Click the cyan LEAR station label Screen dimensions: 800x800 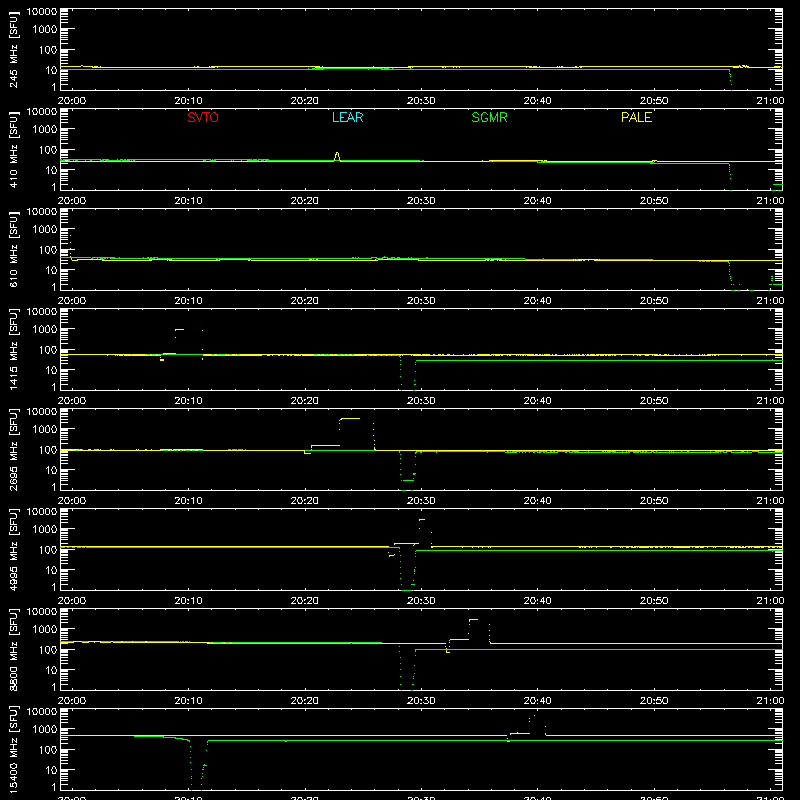click(x=347, y=117)
